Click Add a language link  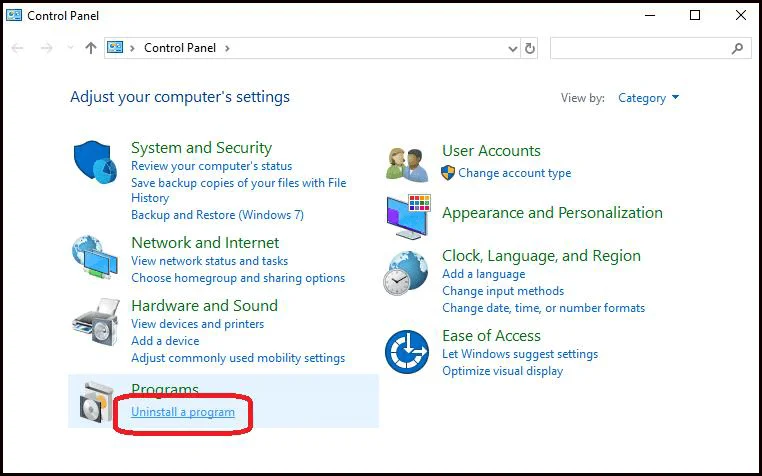click(x=484, y=274)
